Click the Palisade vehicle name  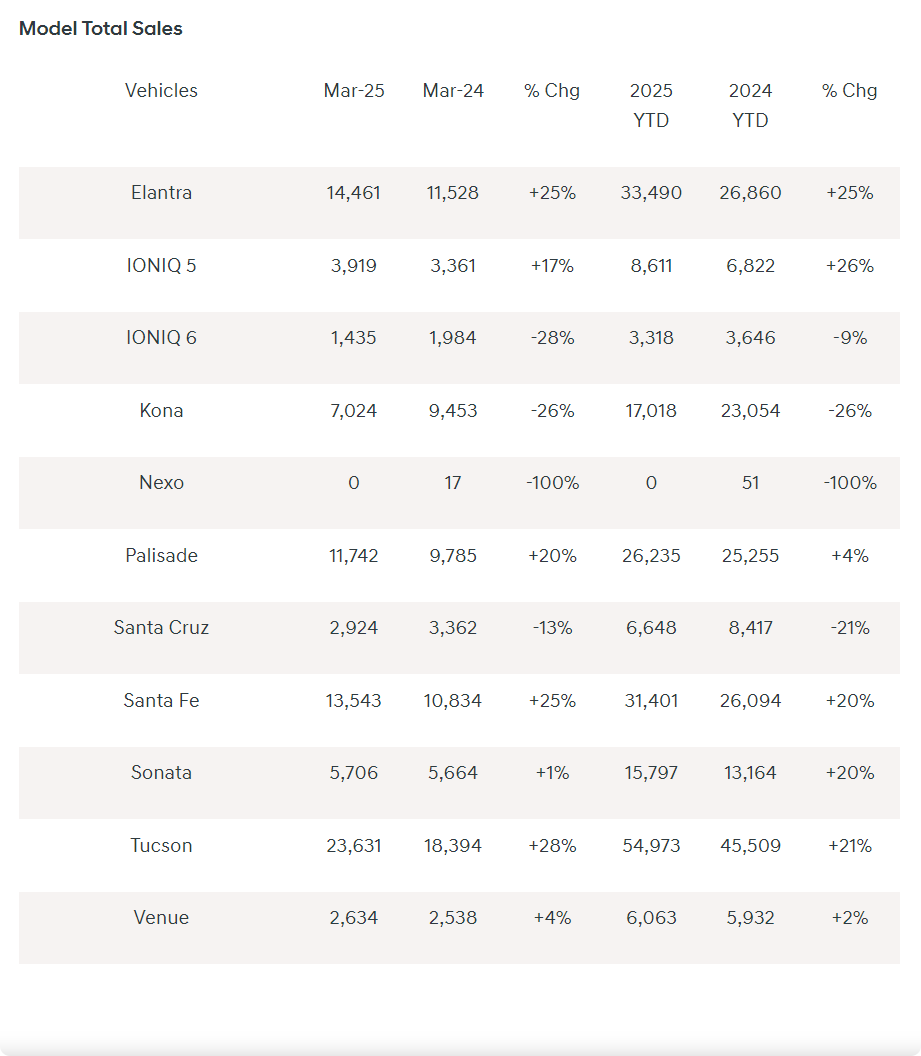coord(161,555)
